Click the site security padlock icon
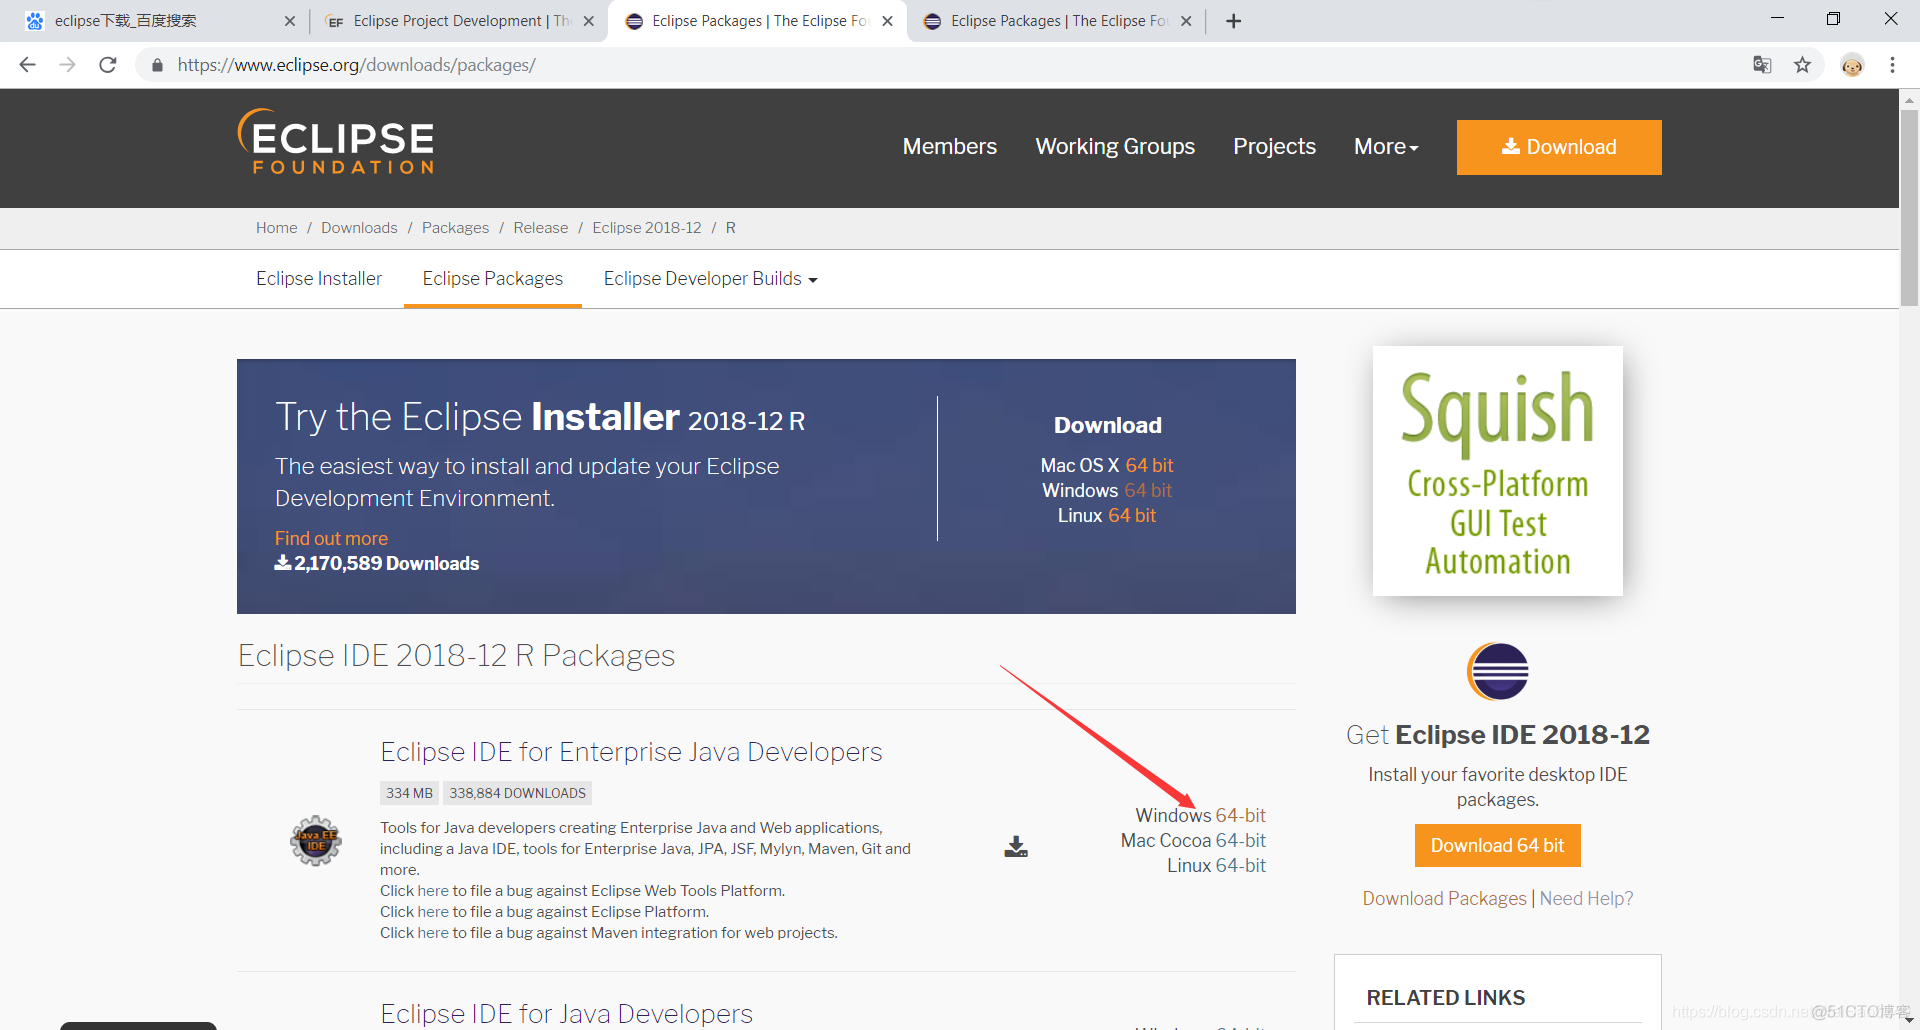 157,65
